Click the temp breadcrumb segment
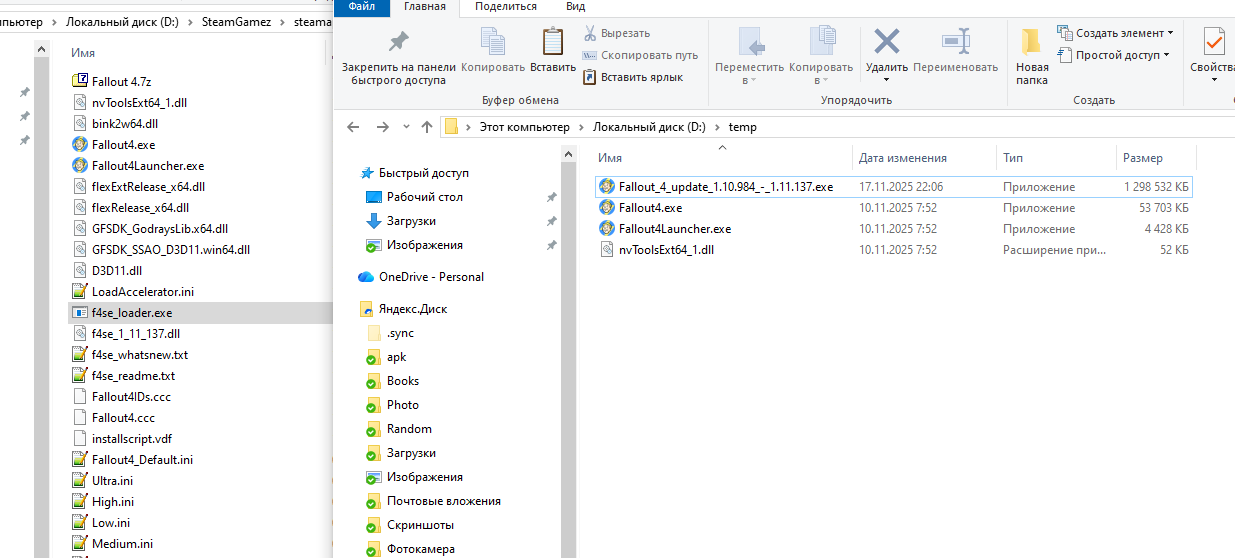The width and height of the screenshot is (1235, 558). pyautogui.click(x=742, y=127)
